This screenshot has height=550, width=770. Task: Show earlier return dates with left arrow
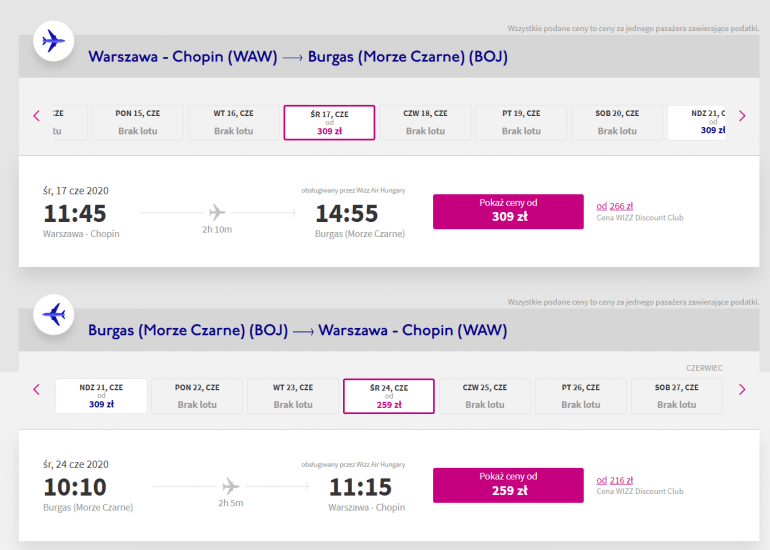(36, 389)
